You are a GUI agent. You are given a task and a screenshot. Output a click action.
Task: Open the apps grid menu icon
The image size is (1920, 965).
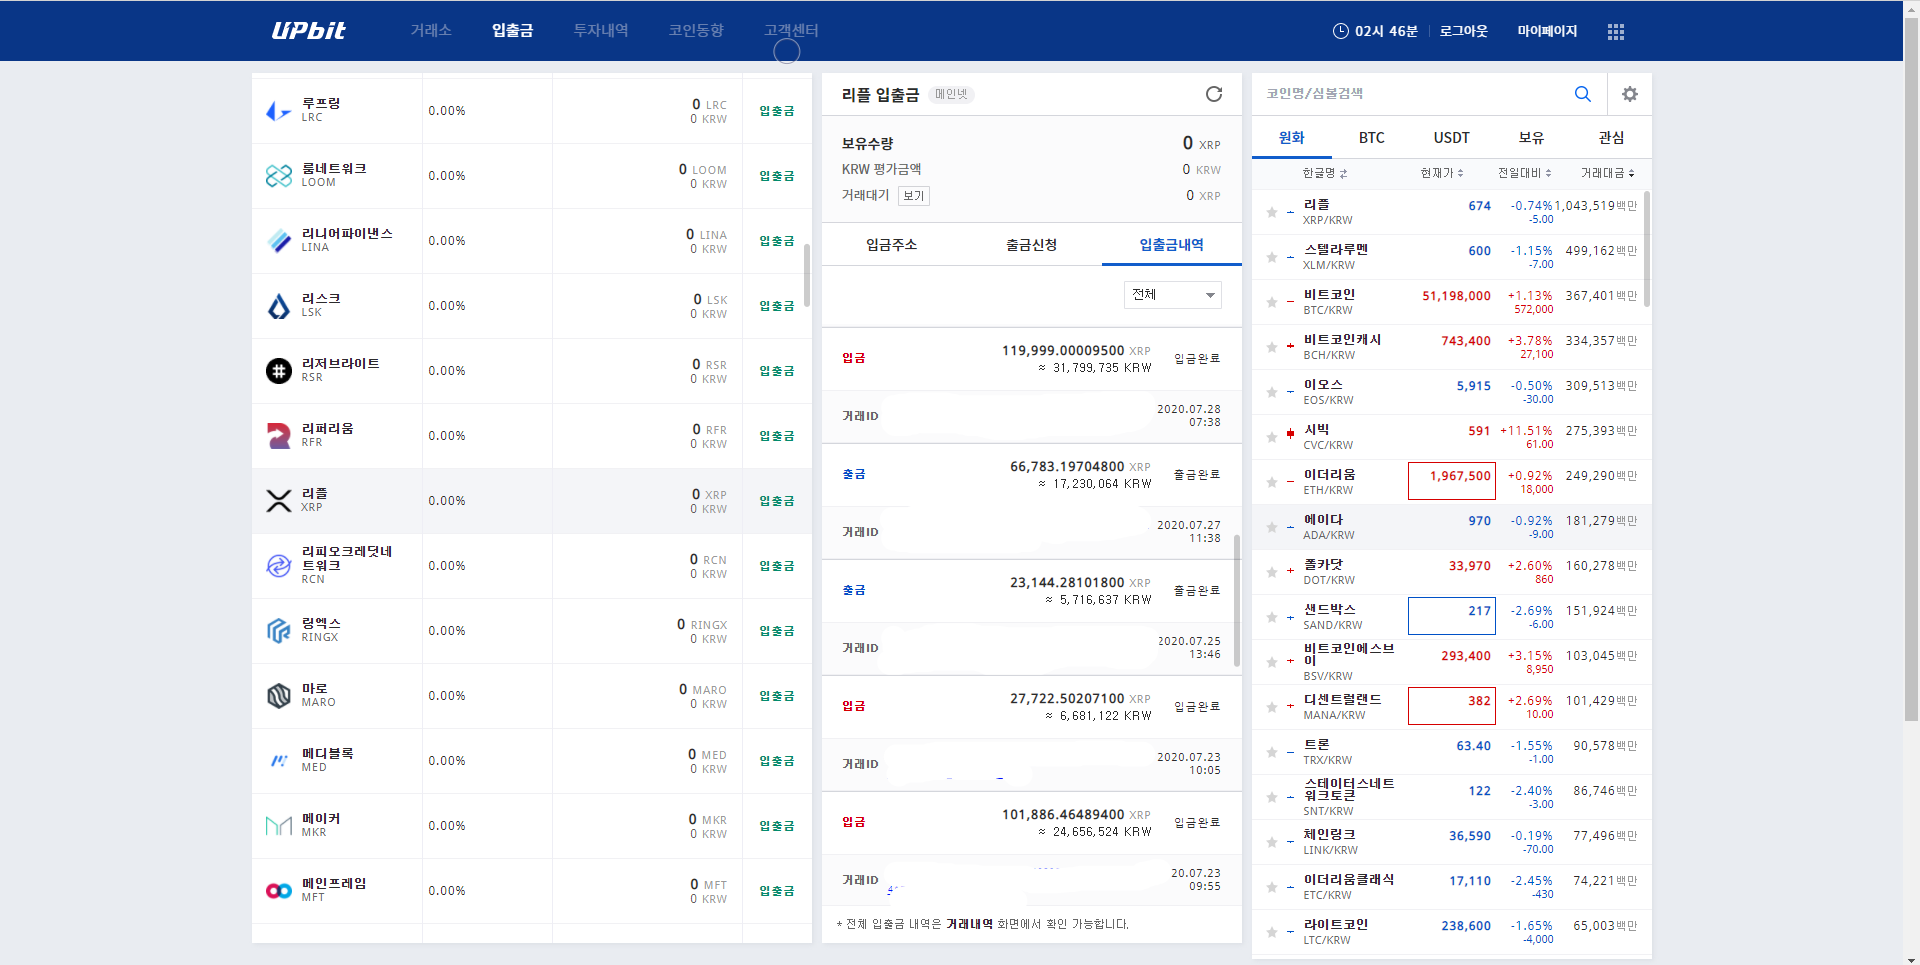[x=1615, y=32]
